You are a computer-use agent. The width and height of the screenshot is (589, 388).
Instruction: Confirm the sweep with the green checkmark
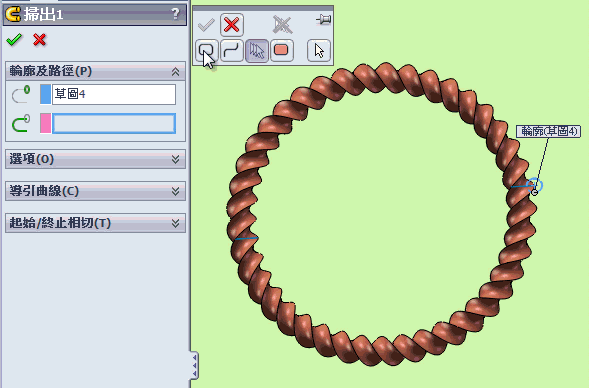pos(14,39)
